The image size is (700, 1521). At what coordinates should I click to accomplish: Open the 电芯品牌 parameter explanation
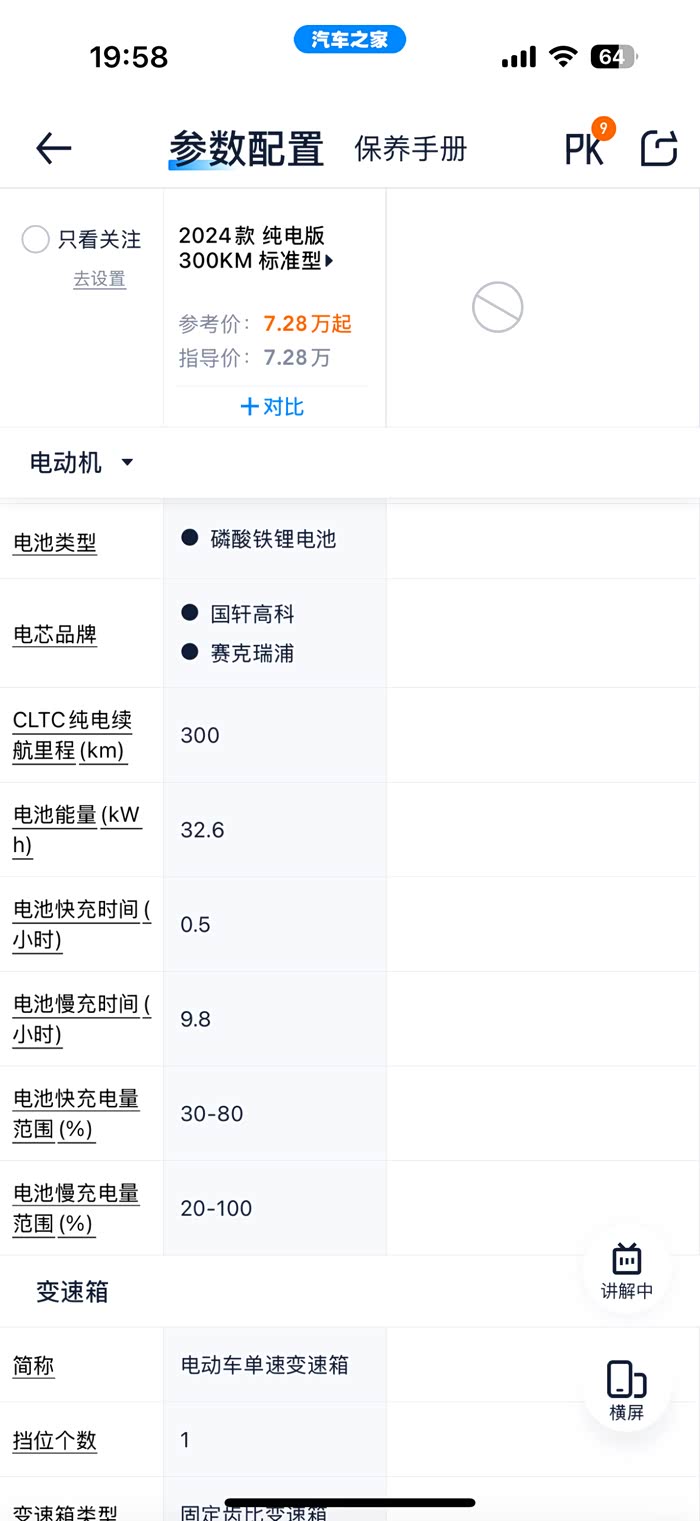55,634
